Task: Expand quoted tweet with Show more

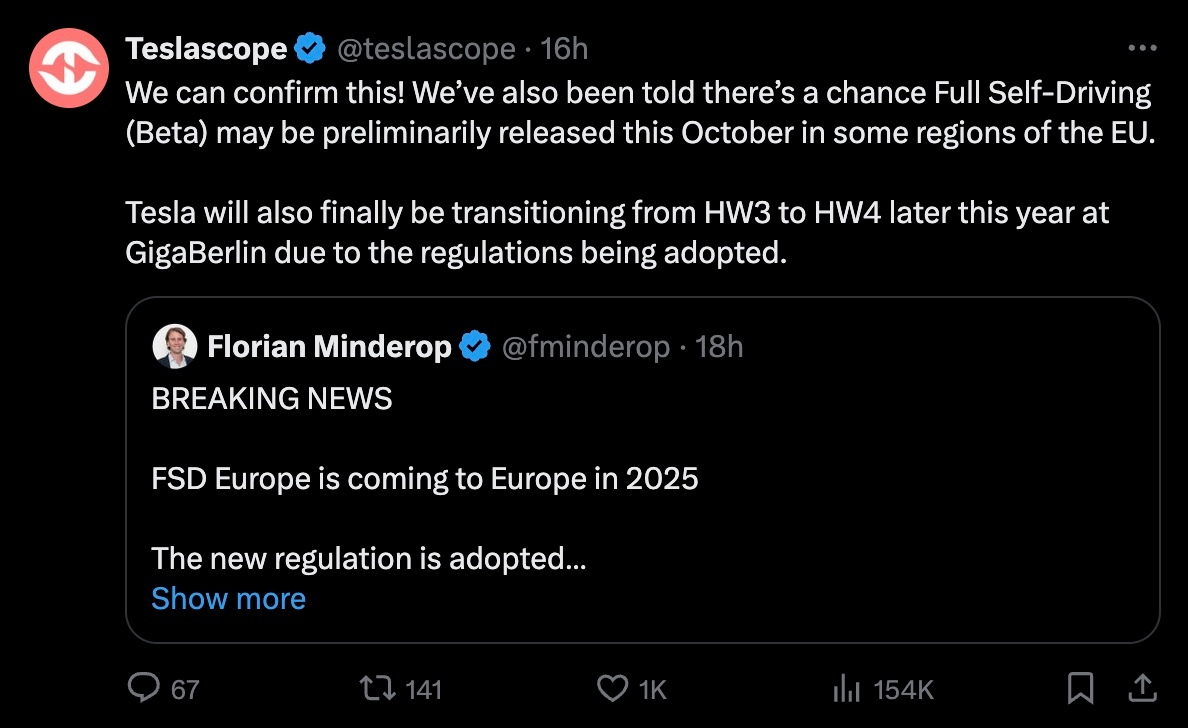Action: [x=228, y=598]
